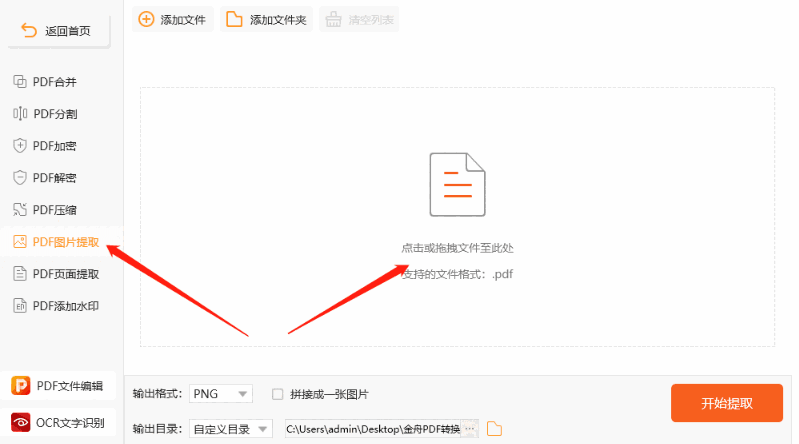Viewport: 799px width, 444px height.
Task: Click the 添加文件 button label
Action: point(183,20)
